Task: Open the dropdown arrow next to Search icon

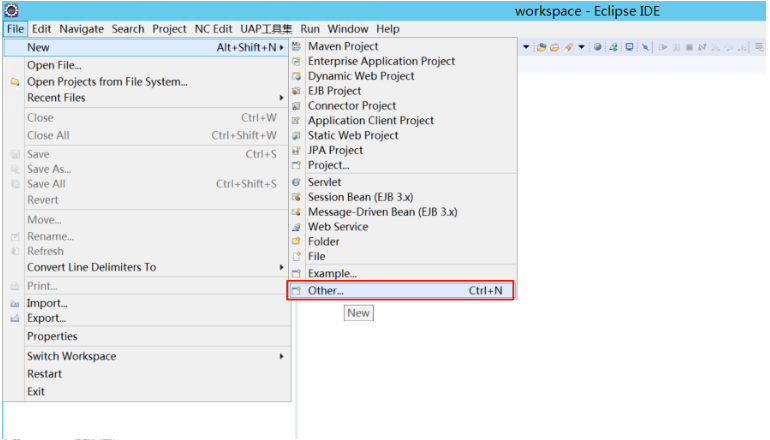Action: tap(581, 47)
